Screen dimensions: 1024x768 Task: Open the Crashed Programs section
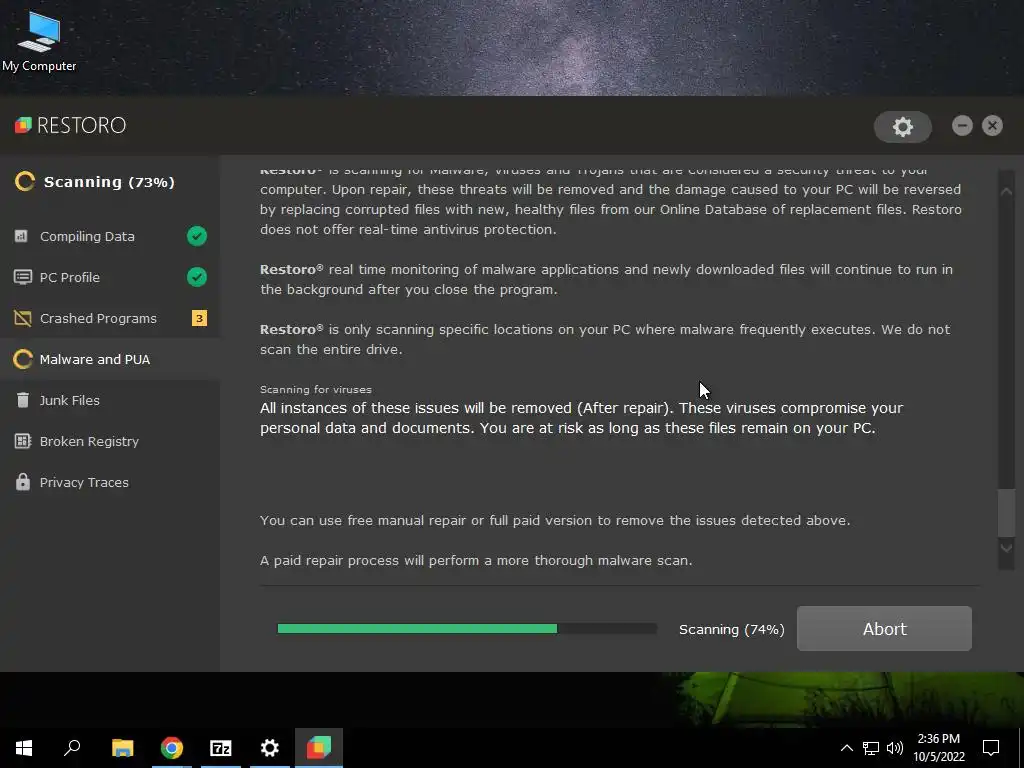[x=110, y=318]
